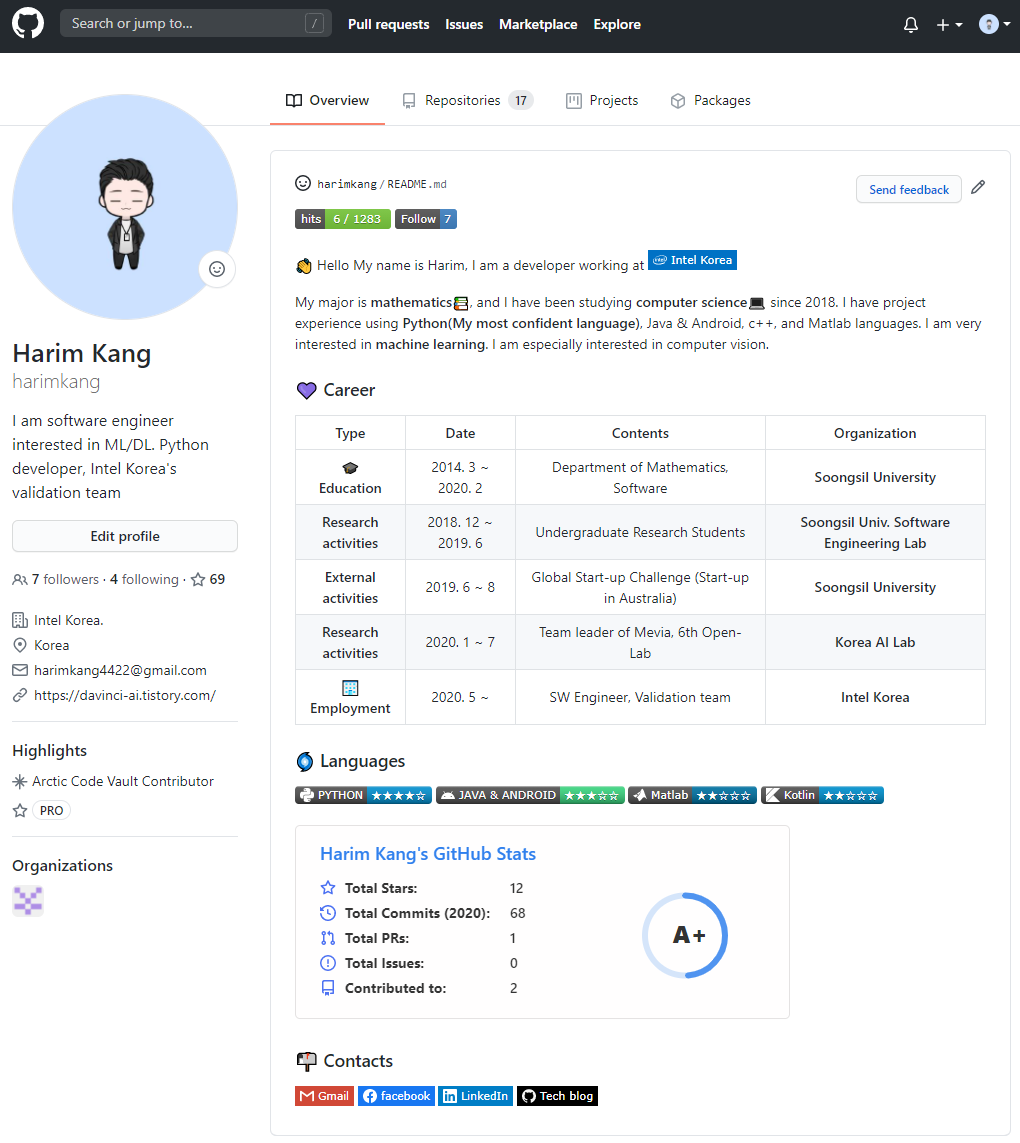Open the notifications bell
The width and height of the screenshot is (1020, 1143).
tap(911, 25)
